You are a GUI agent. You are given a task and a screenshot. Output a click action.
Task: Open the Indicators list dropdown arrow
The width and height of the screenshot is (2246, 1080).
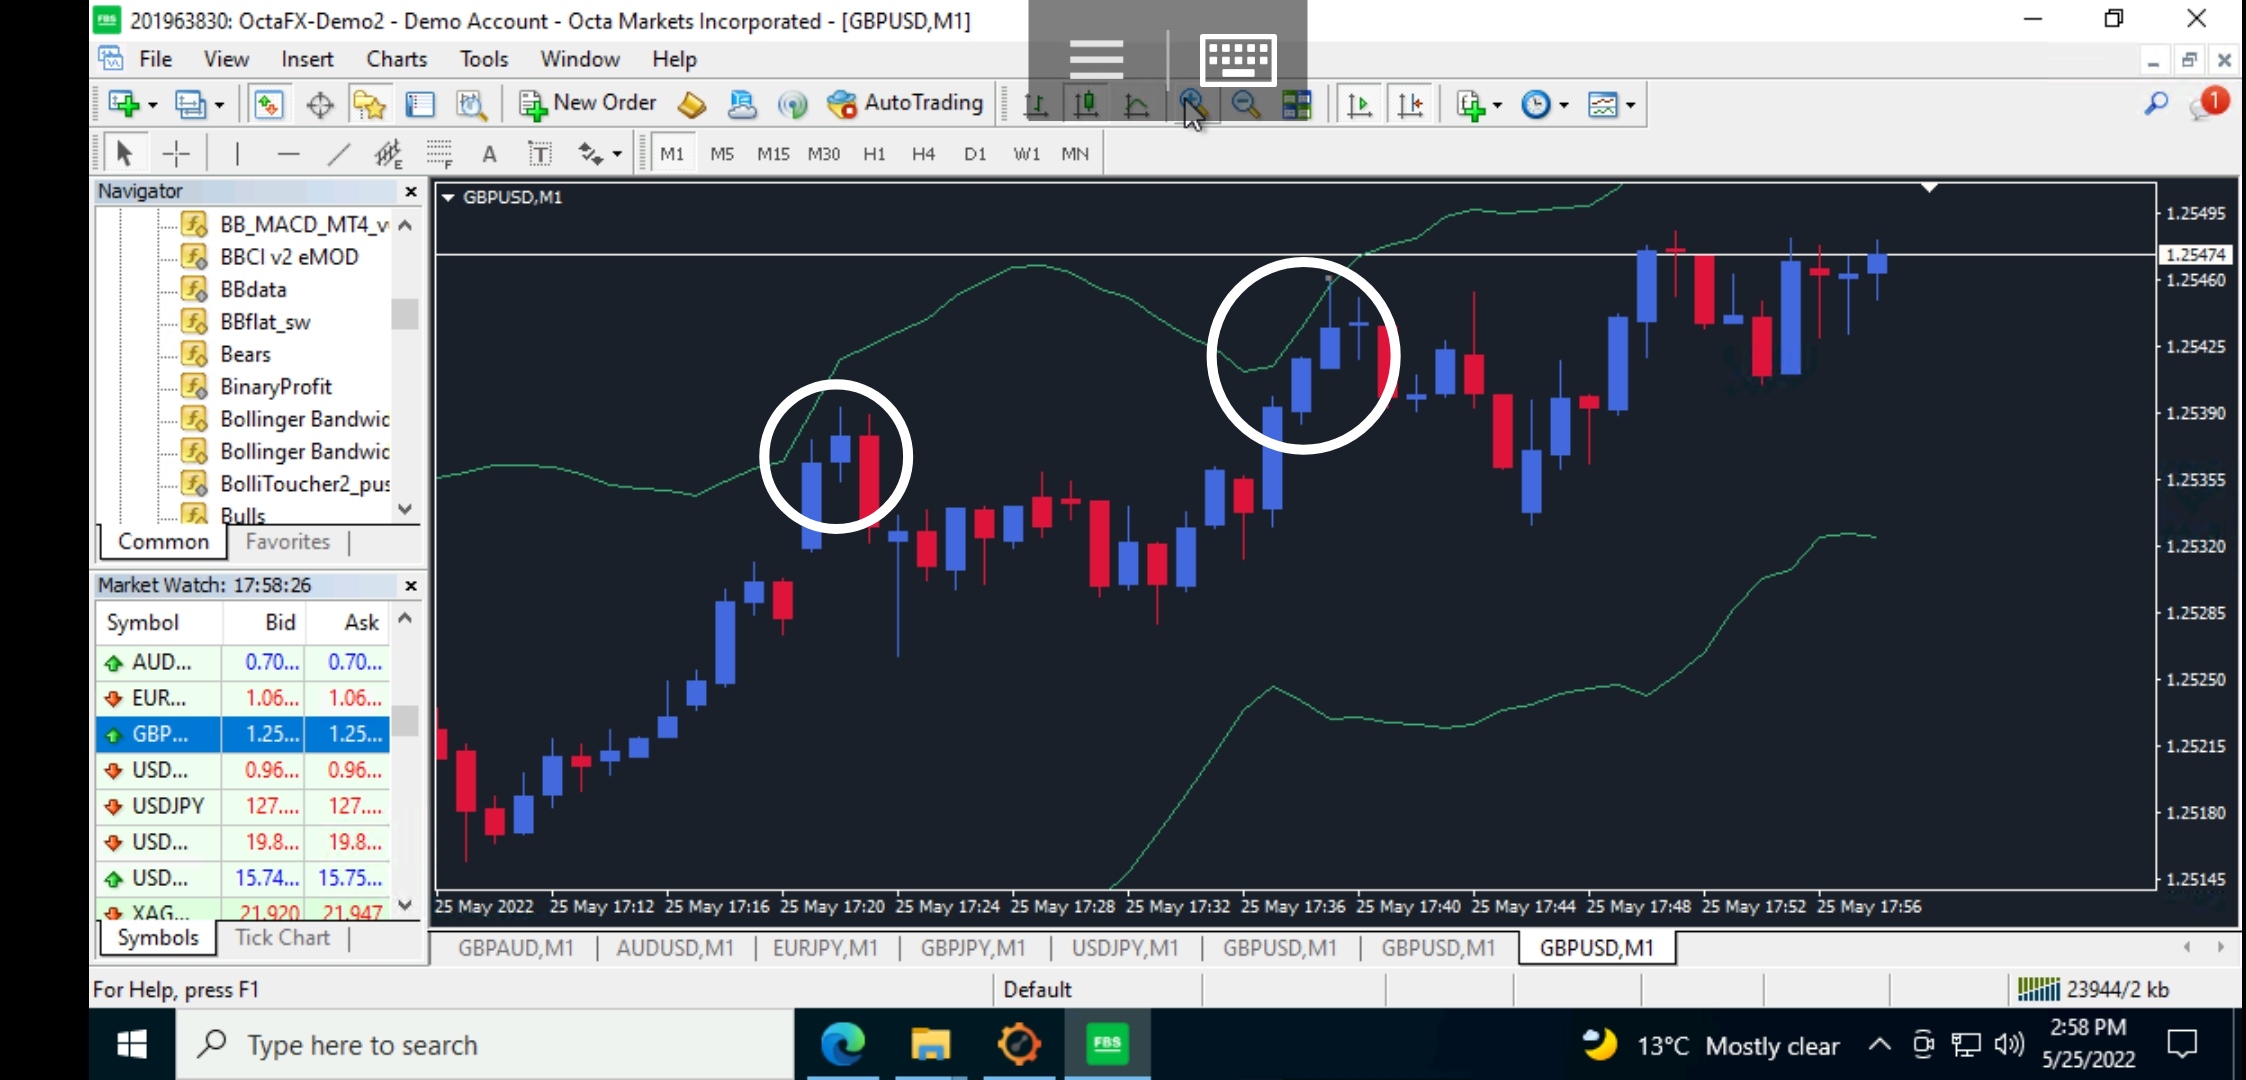[x=1497, y=104]
